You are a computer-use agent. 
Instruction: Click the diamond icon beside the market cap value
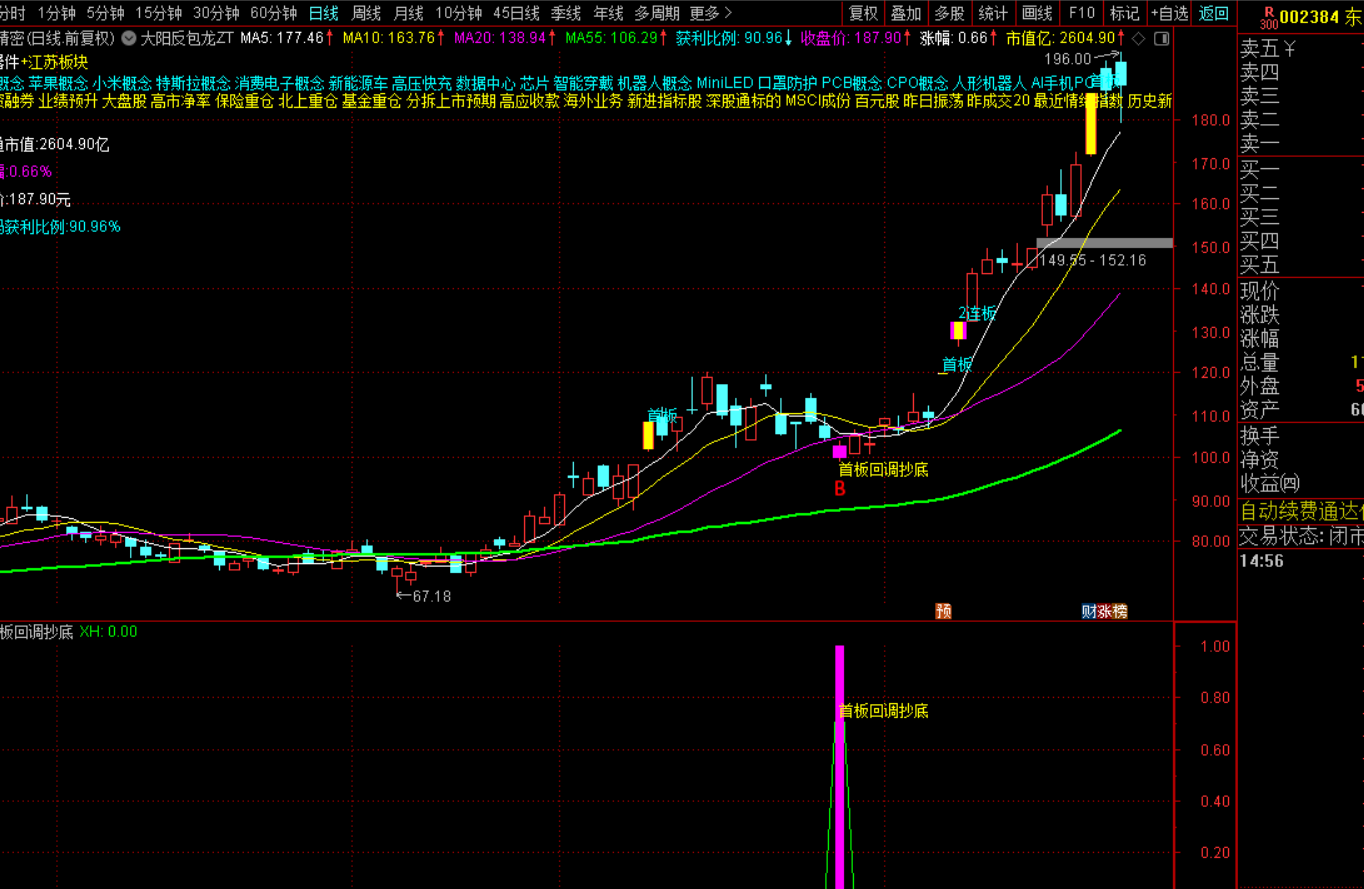click(1138, 38)
